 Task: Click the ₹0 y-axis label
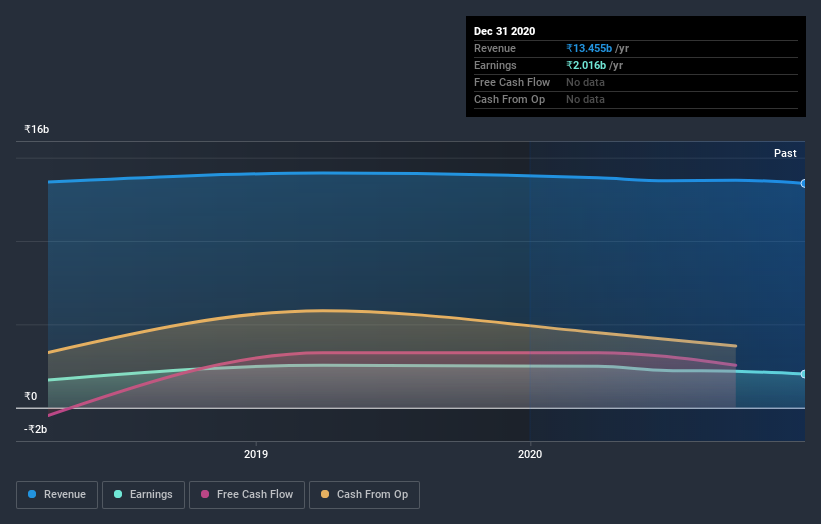[30, 396]
